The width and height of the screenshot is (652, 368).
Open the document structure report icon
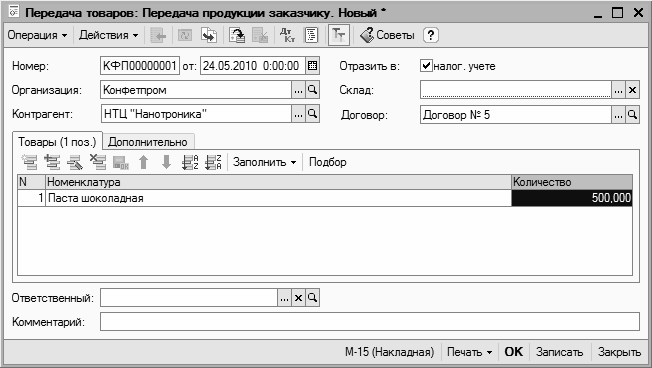(311, 35)
